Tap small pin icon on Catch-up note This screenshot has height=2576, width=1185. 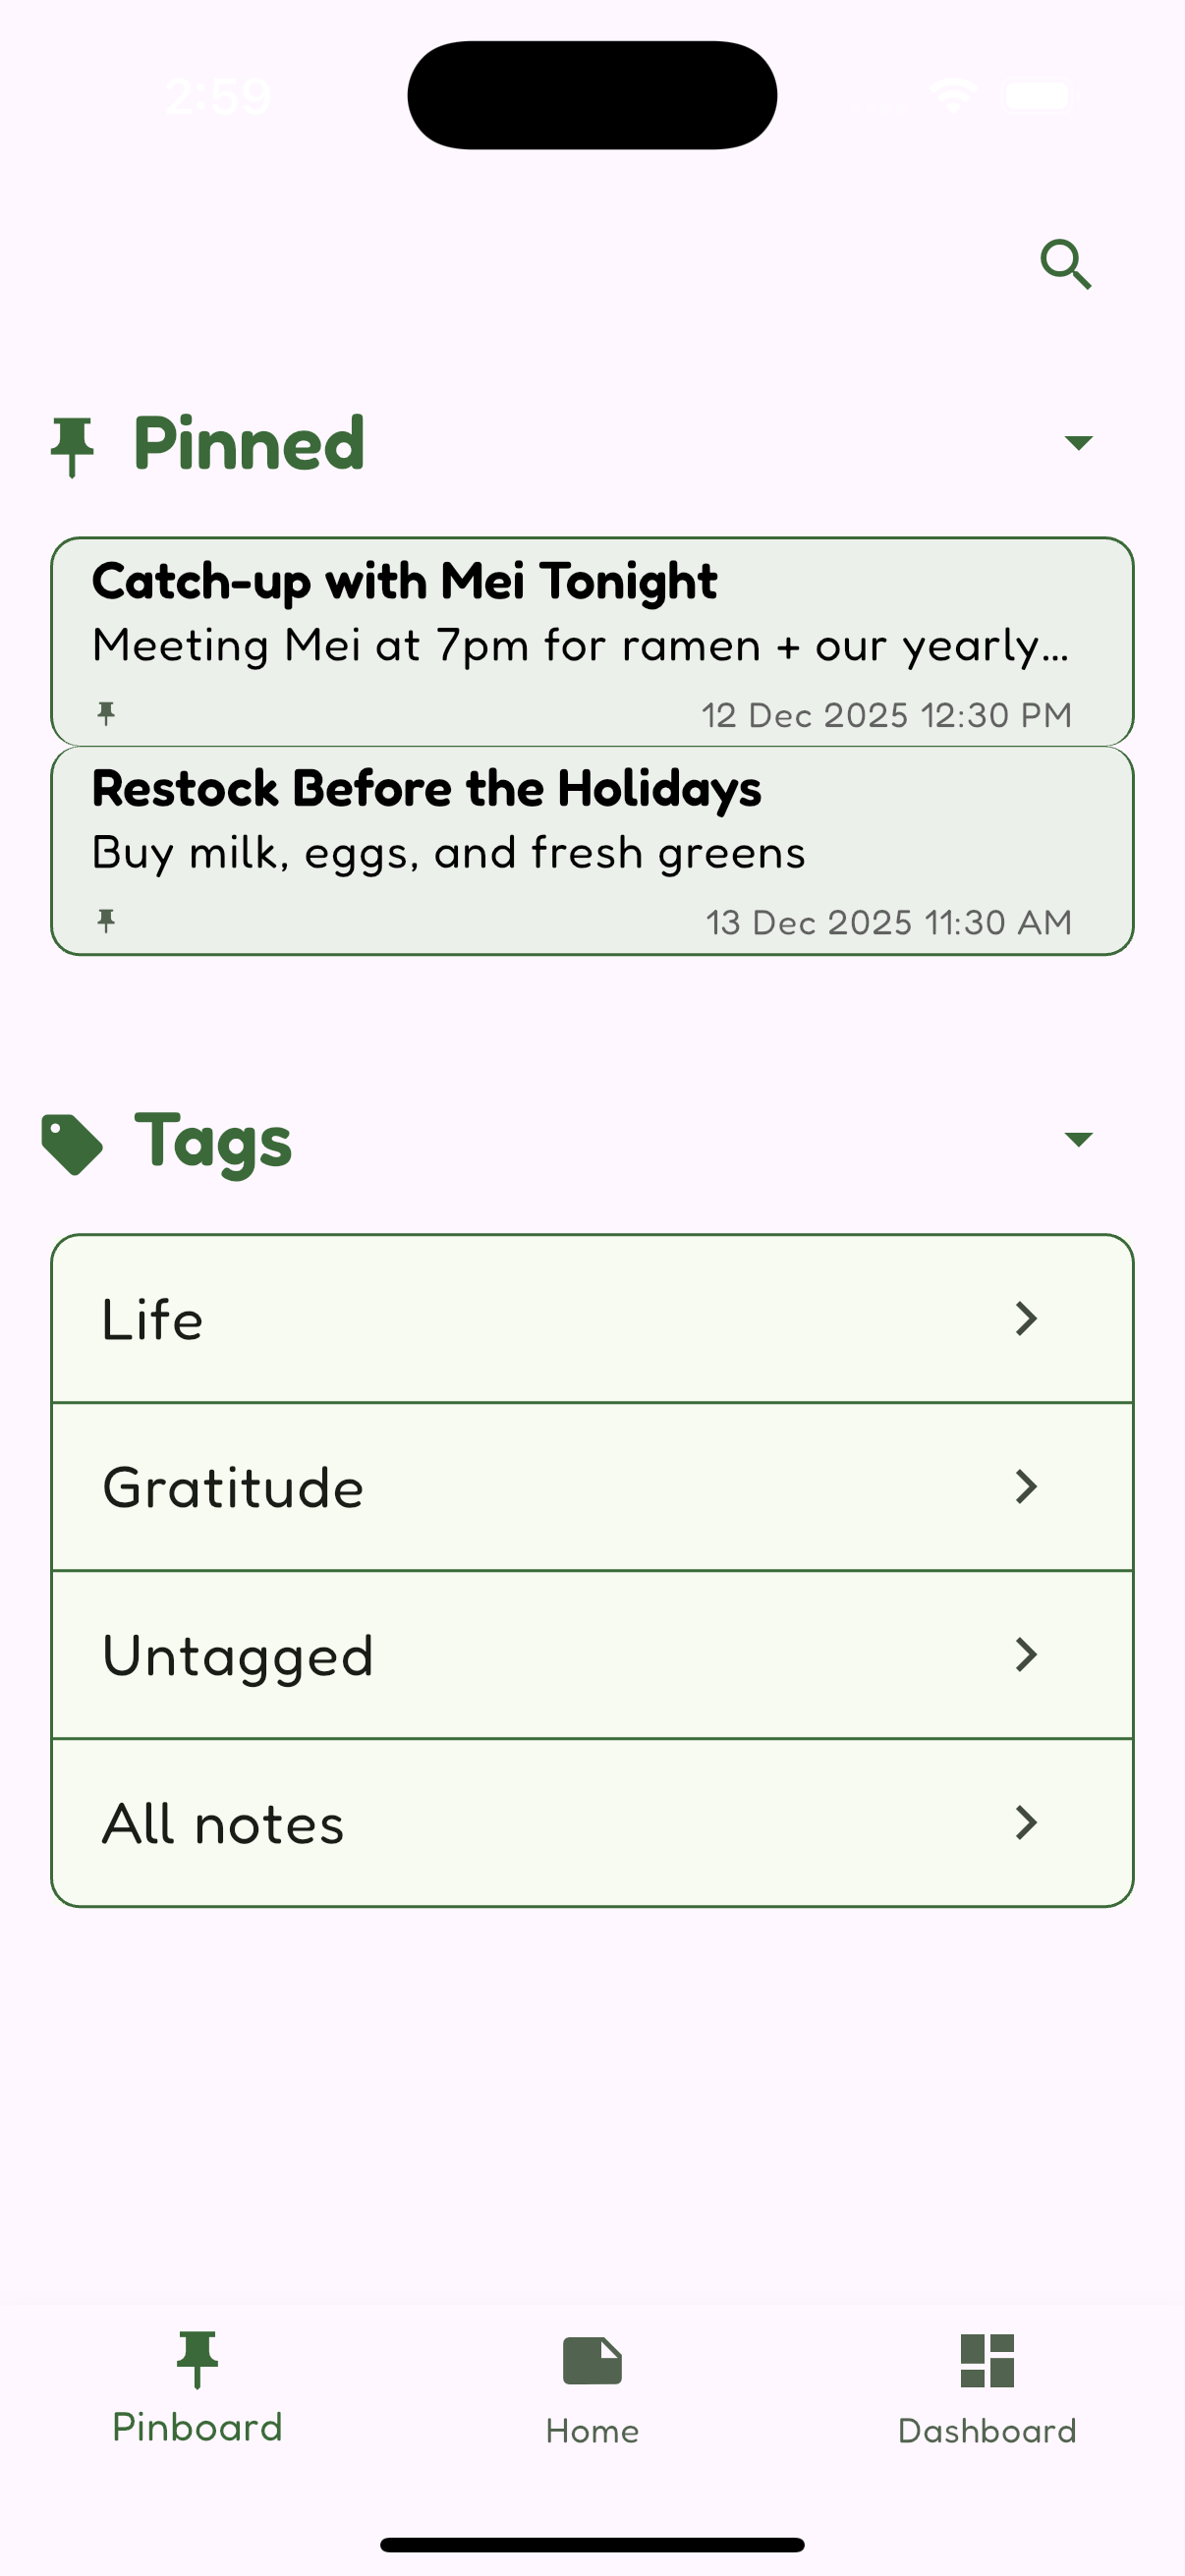coord(106,713)
